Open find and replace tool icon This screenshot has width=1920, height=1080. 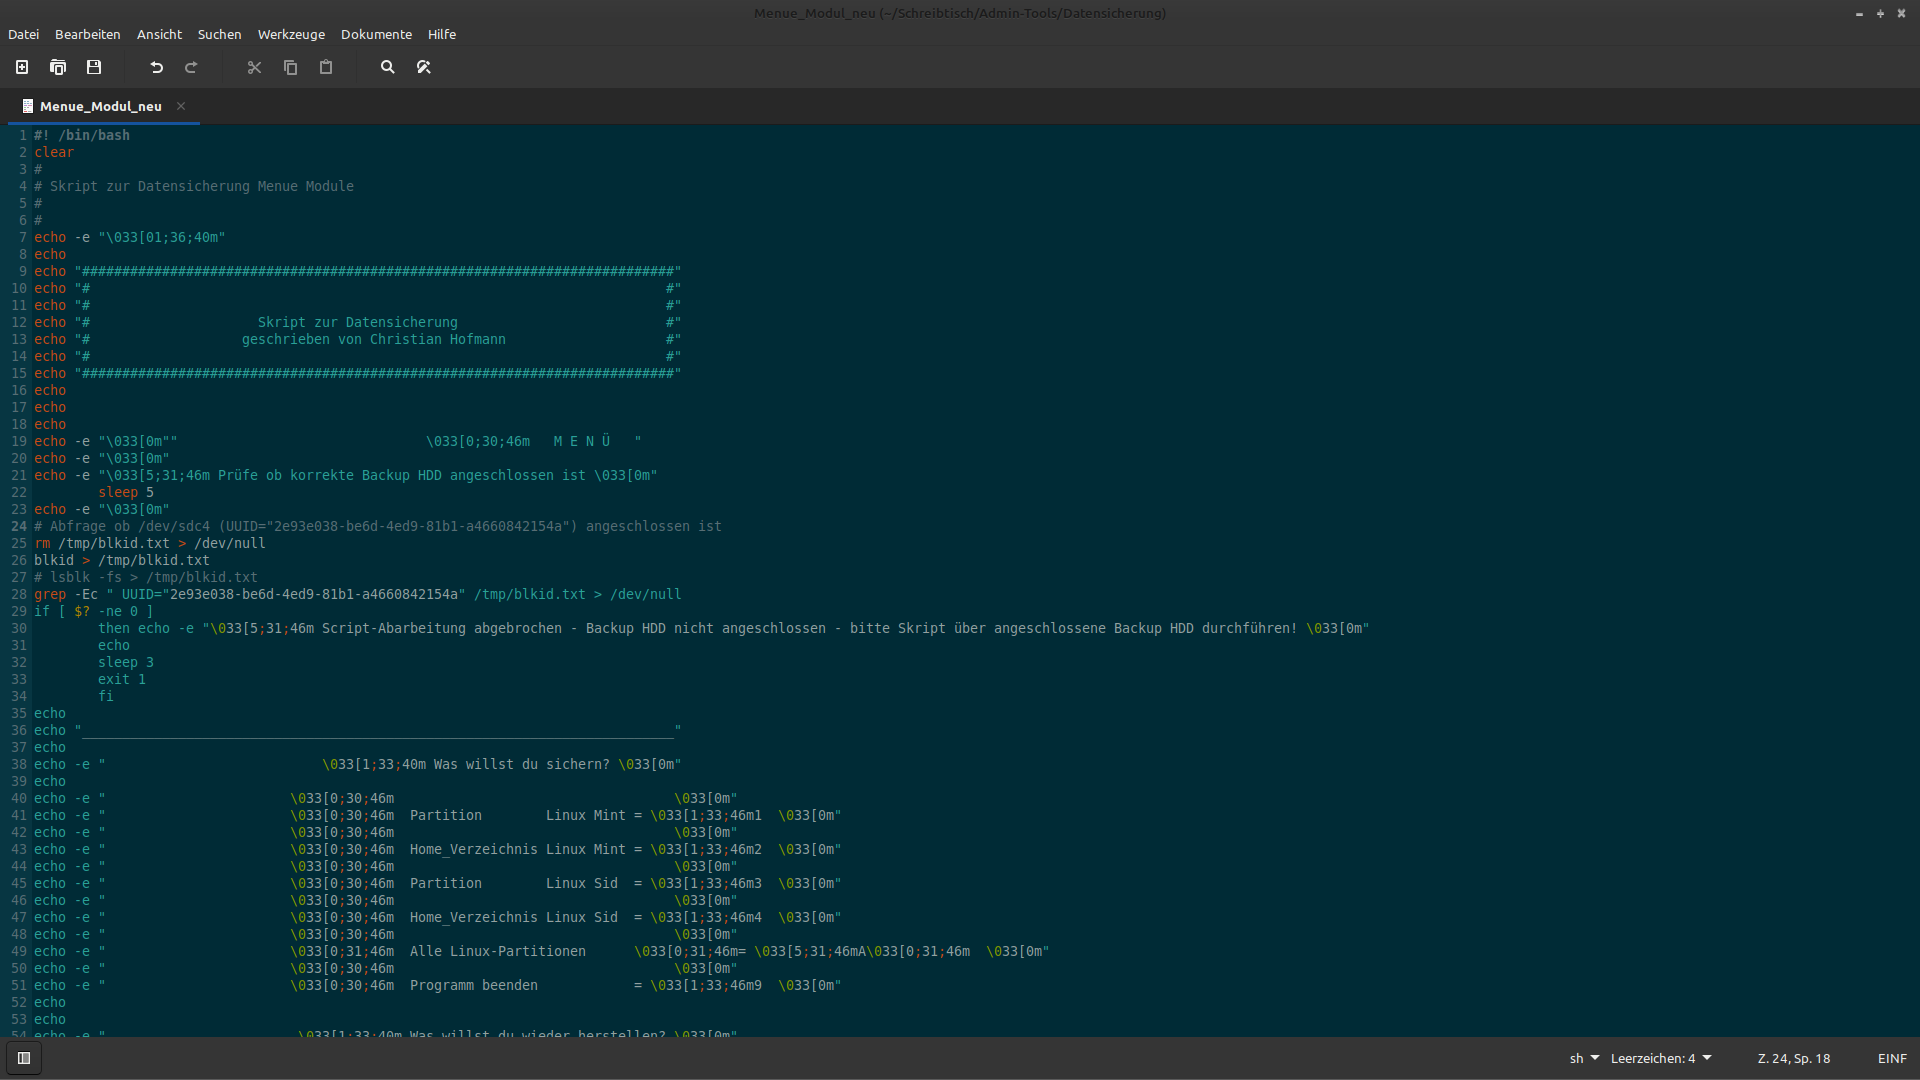point(424,67)
